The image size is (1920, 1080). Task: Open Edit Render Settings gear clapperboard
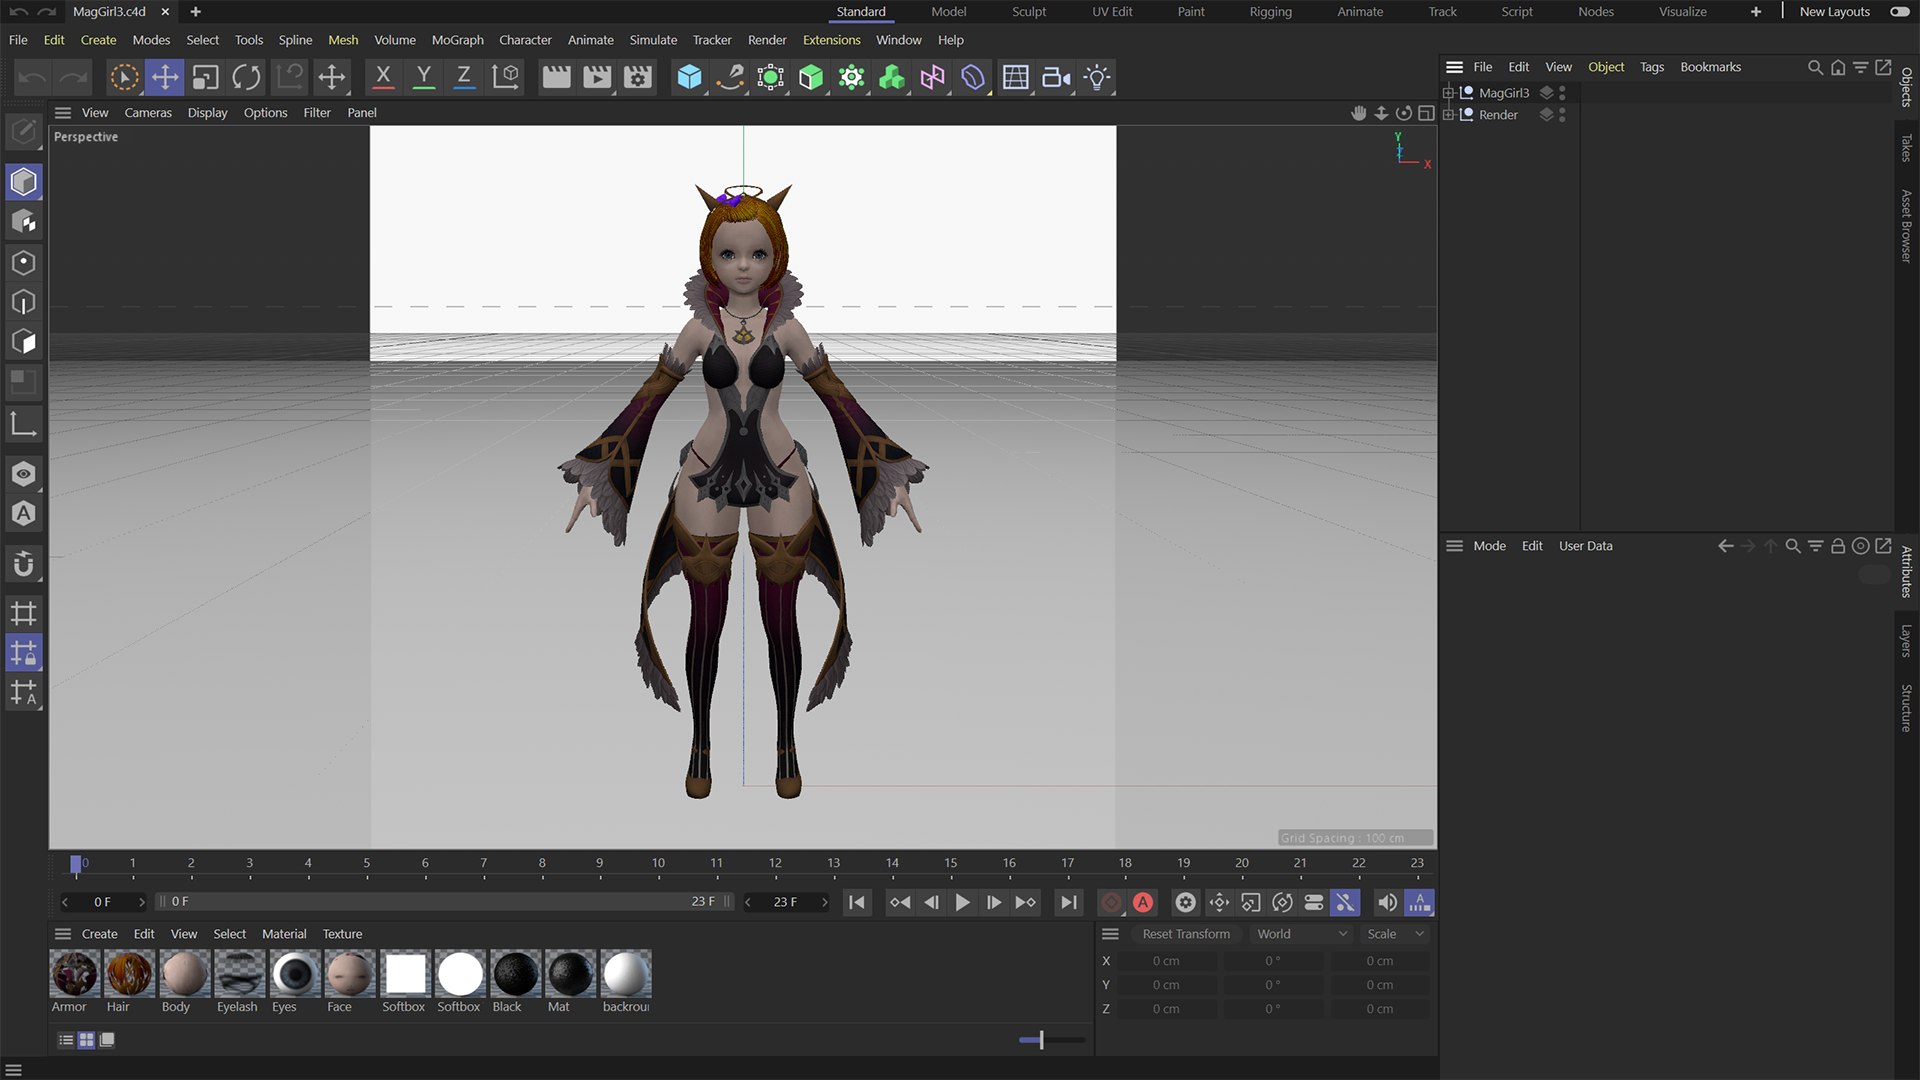pyautogui.click(x=638, y=77)
